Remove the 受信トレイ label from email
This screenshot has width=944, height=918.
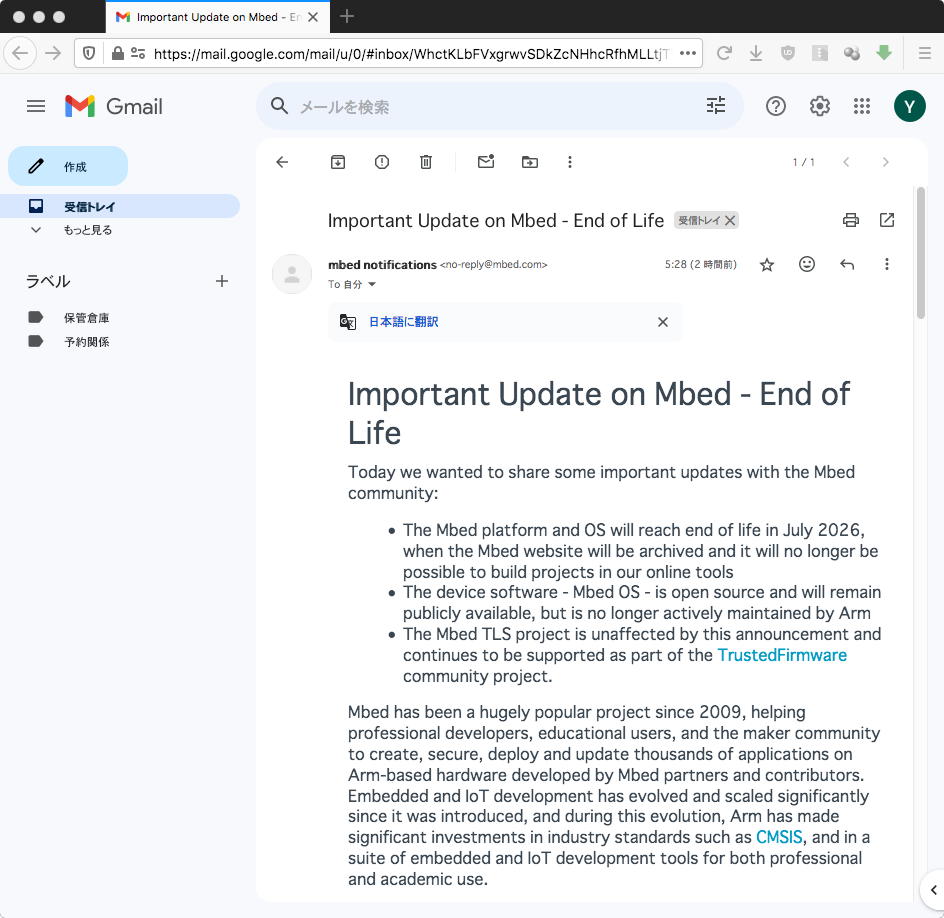(x=730, y=220)
